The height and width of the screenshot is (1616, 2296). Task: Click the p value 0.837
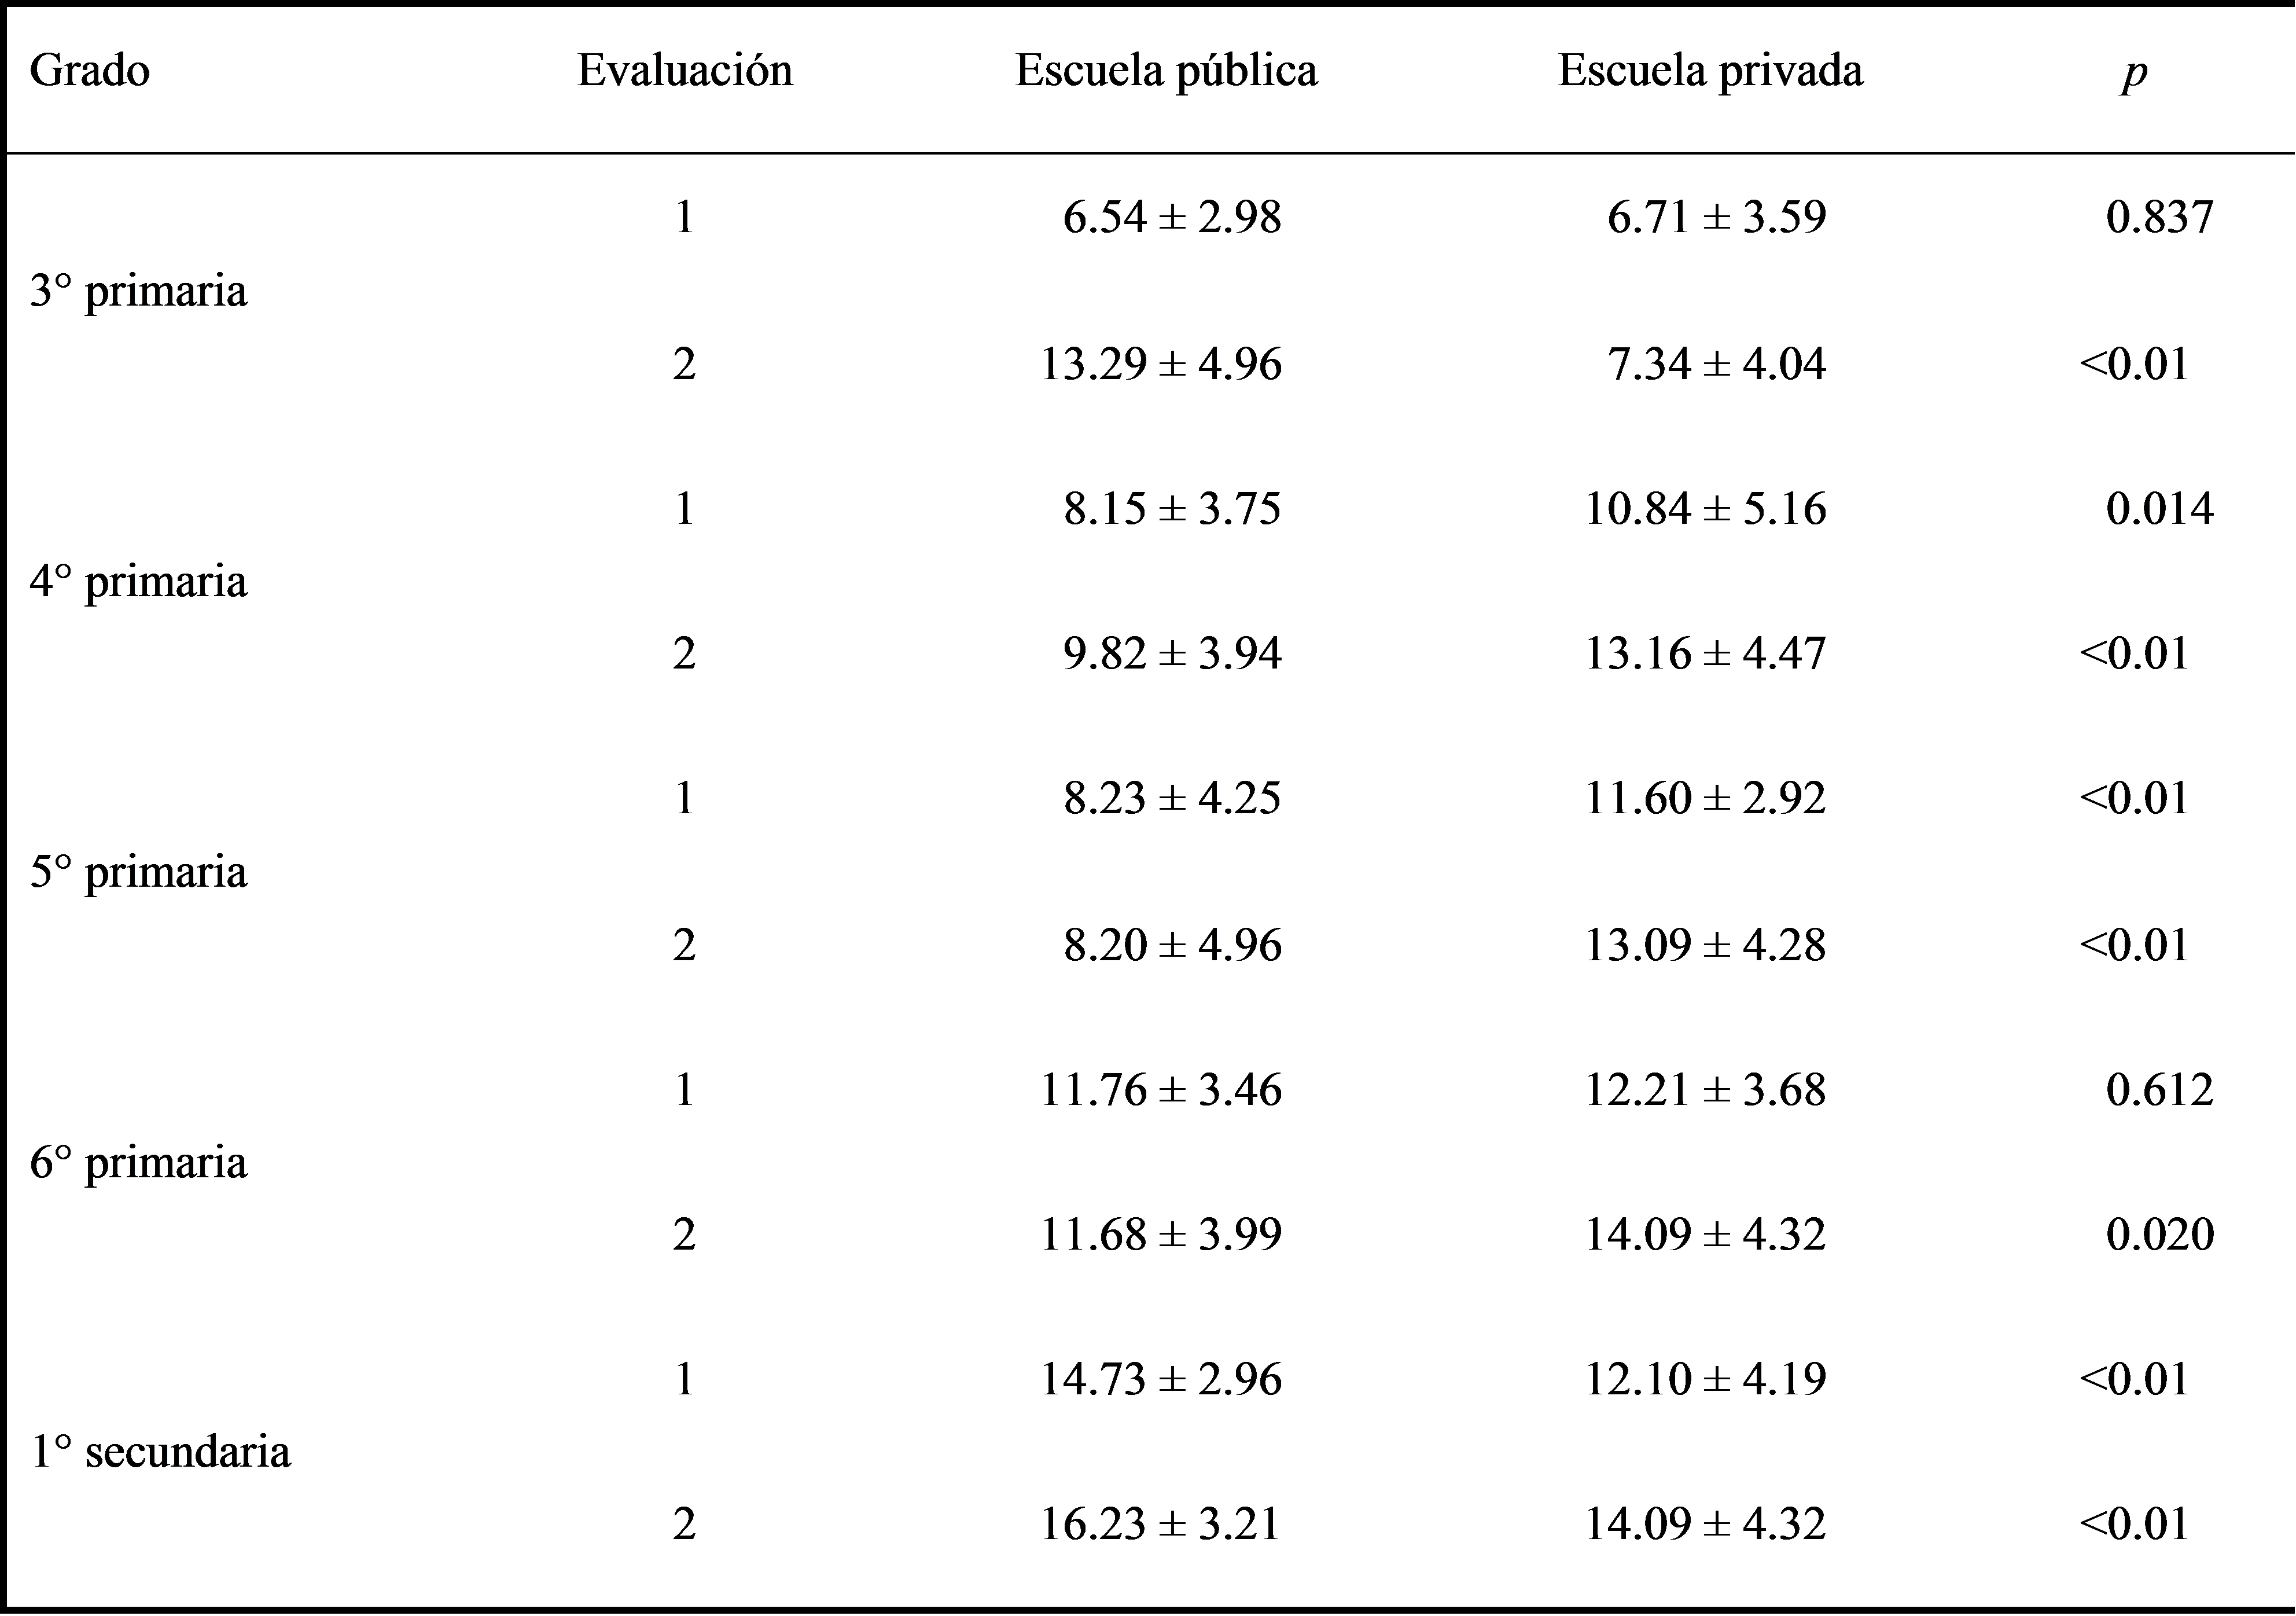tap(2159, 217)
